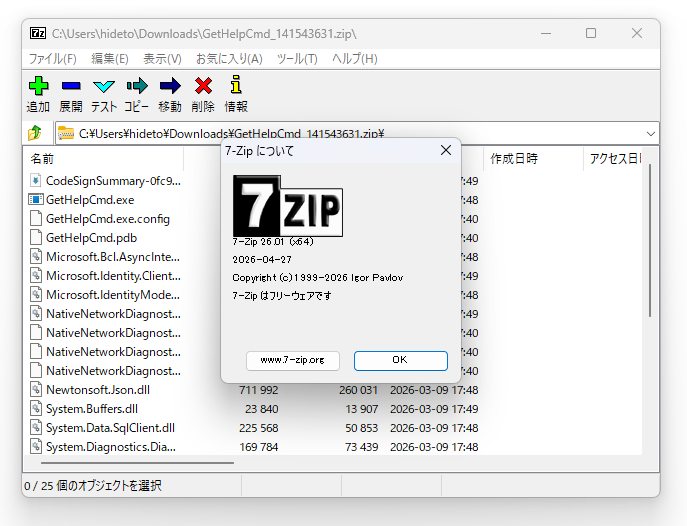
Task: Select the GetHelpCmd.exe file name
Action: (90, 200)
